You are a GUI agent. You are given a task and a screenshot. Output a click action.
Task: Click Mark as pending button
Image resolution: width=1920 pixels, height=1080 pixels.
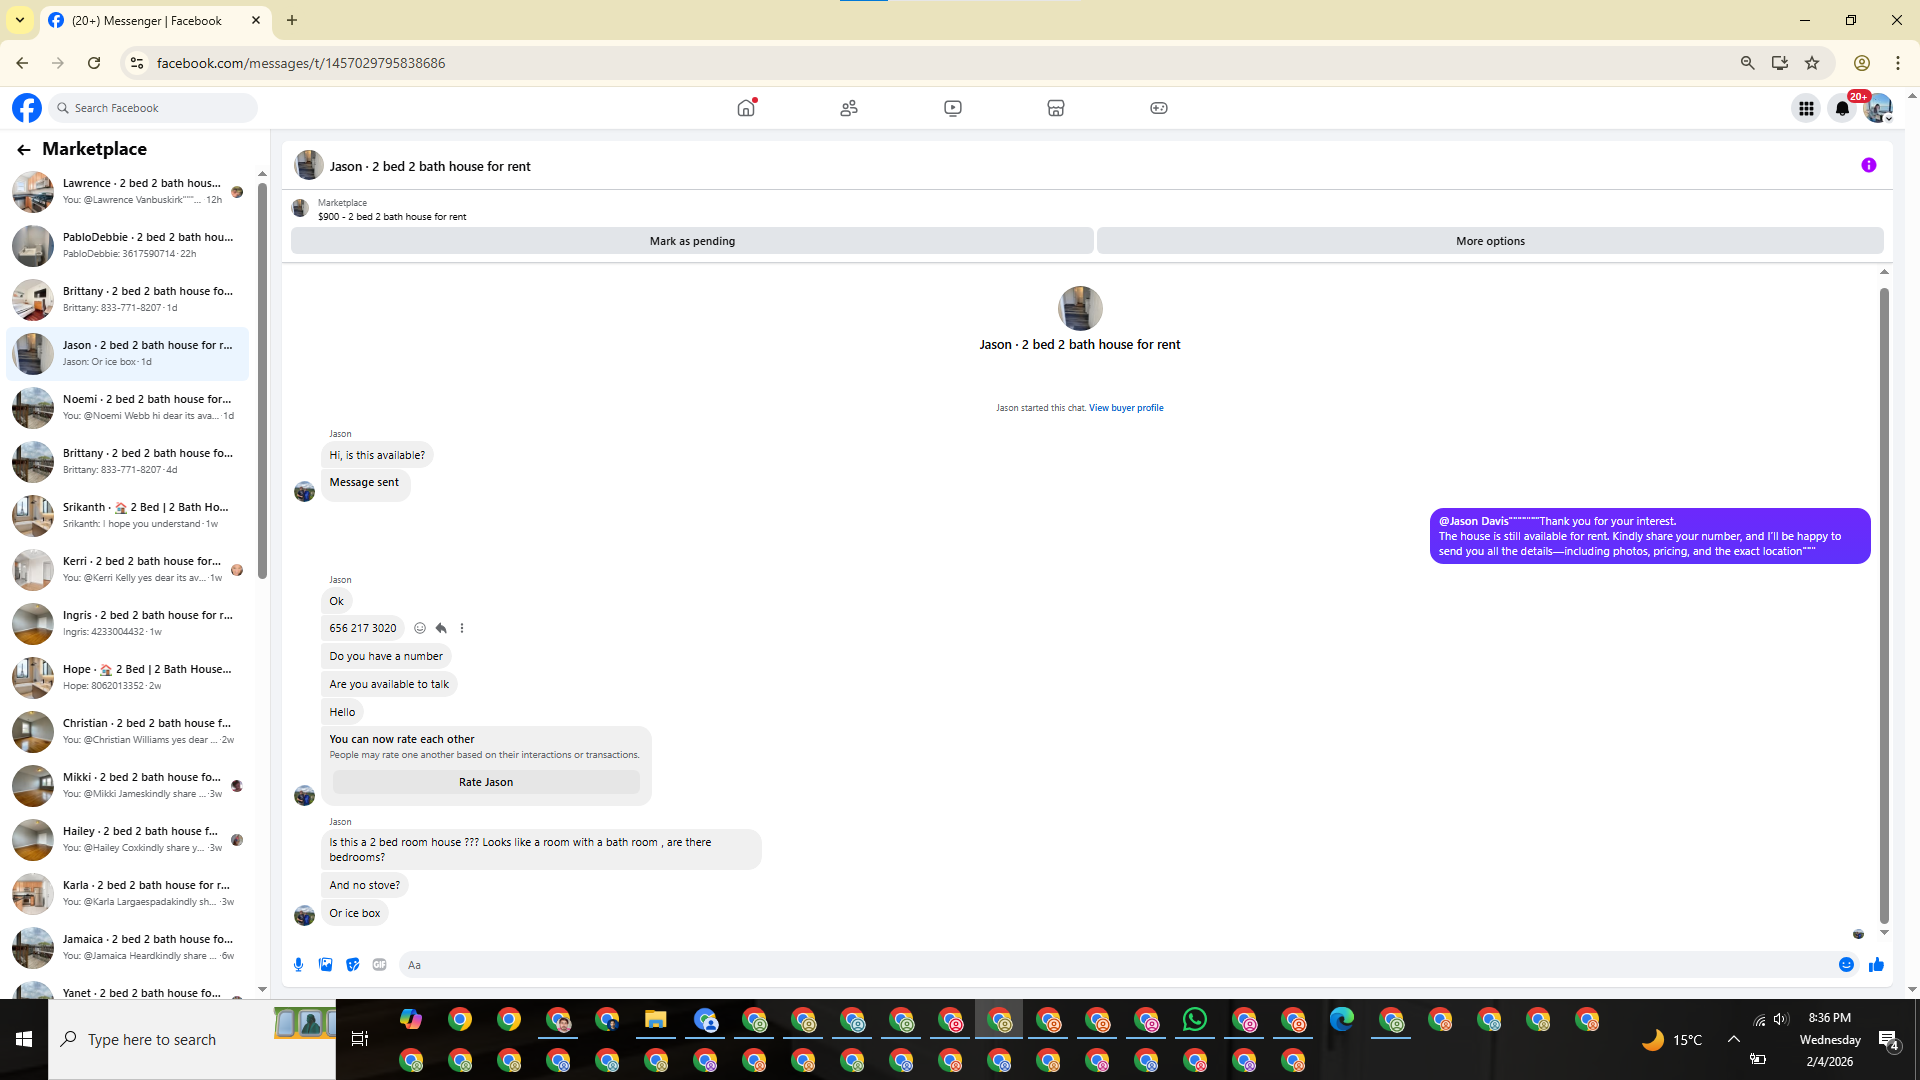pos(692,241)
